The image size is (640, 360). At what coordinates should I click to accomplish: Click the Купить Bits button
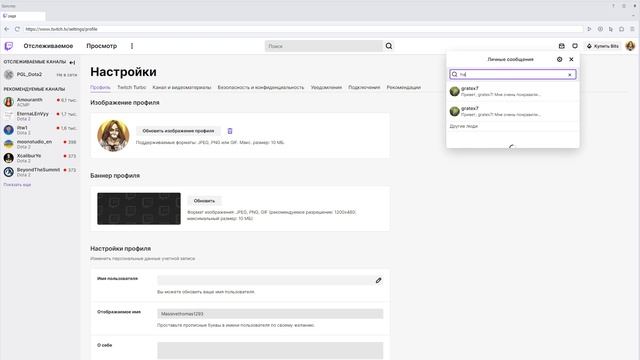pyautogui.click(x=603, y=46)
